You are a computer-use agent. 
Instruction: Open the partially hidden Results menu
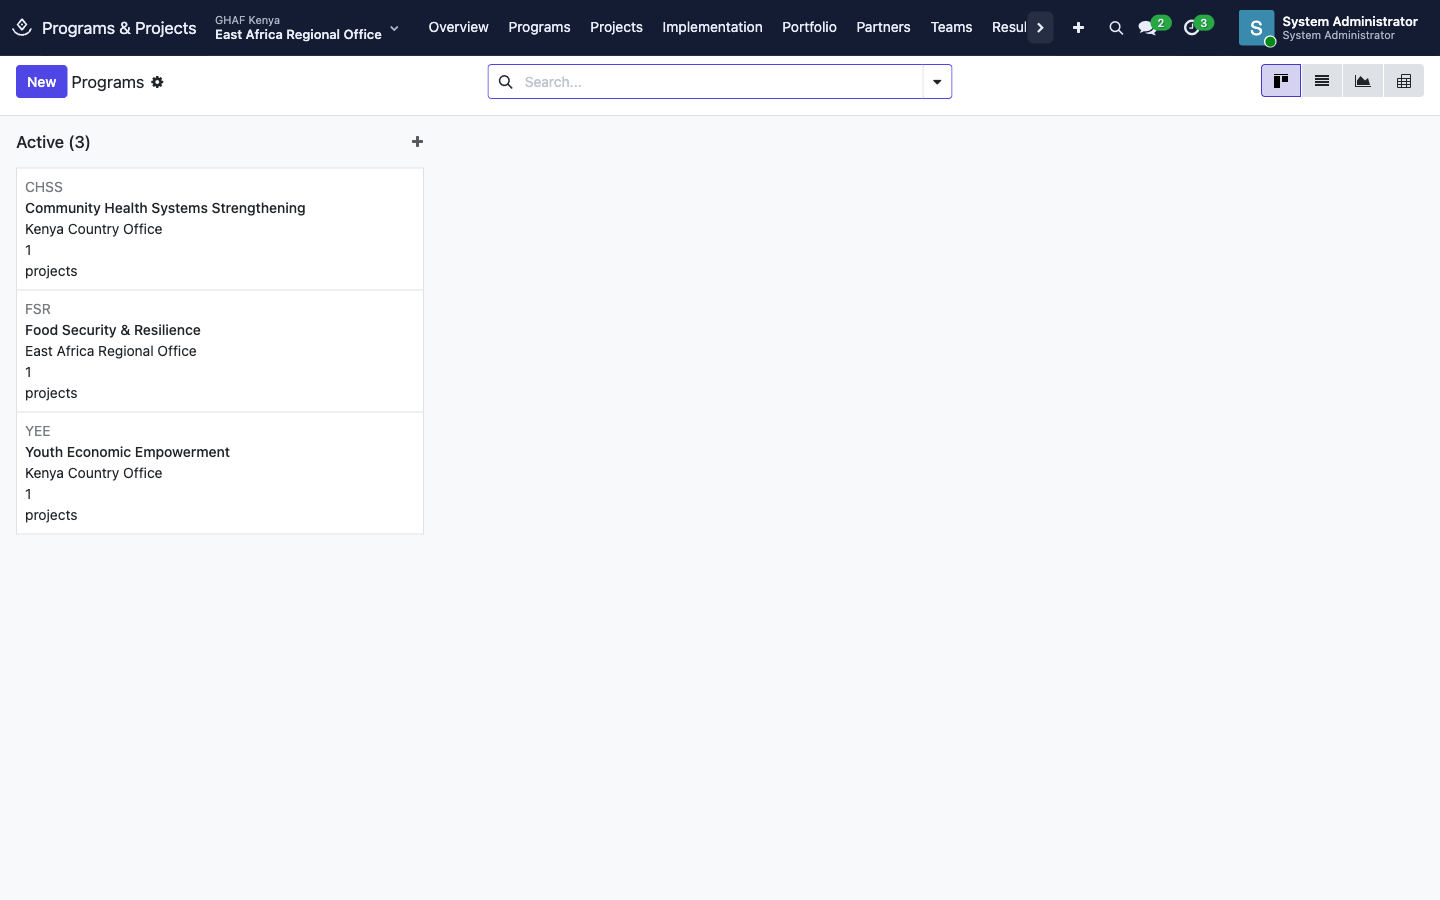point(1009,27)
